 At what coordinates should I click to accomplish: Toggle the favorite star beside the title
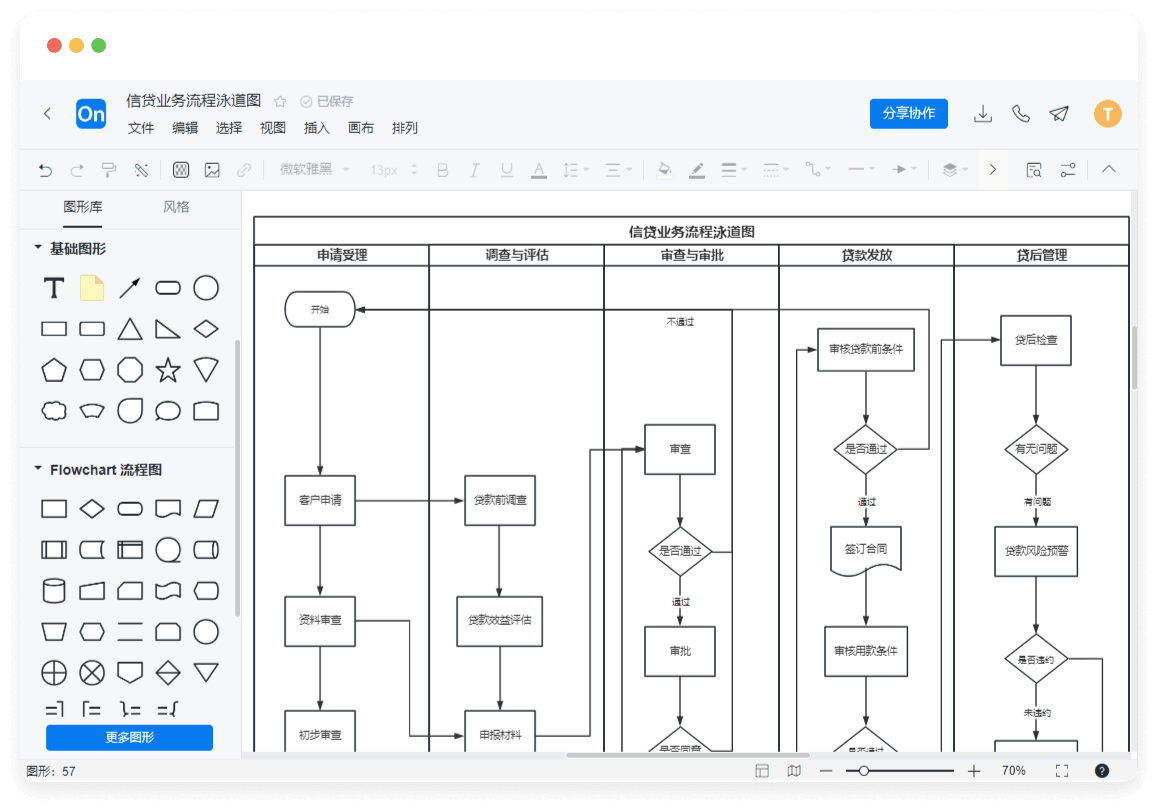281,102
